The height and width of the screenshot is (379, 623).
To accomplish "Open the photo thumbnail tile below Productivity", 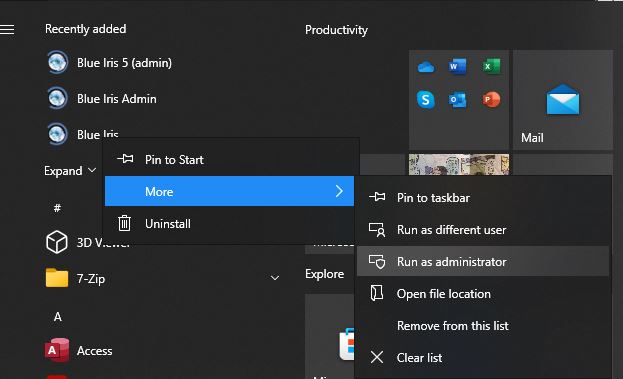I will (x=459, y=164).
